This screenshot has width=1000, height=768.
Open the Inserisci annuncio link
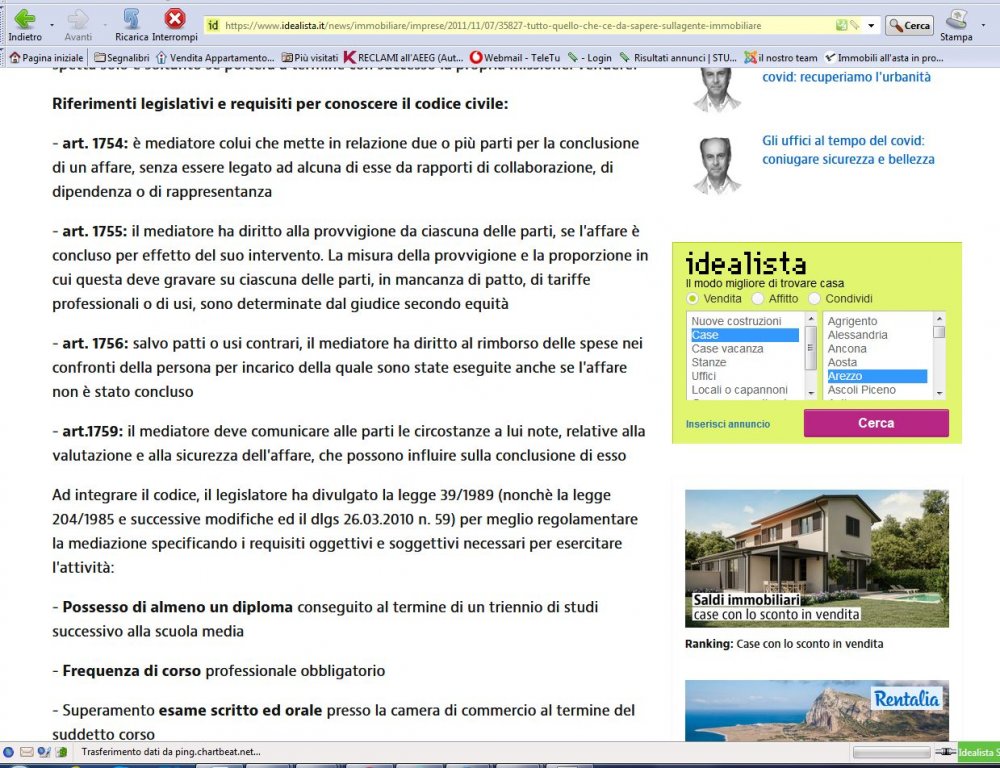728,424
